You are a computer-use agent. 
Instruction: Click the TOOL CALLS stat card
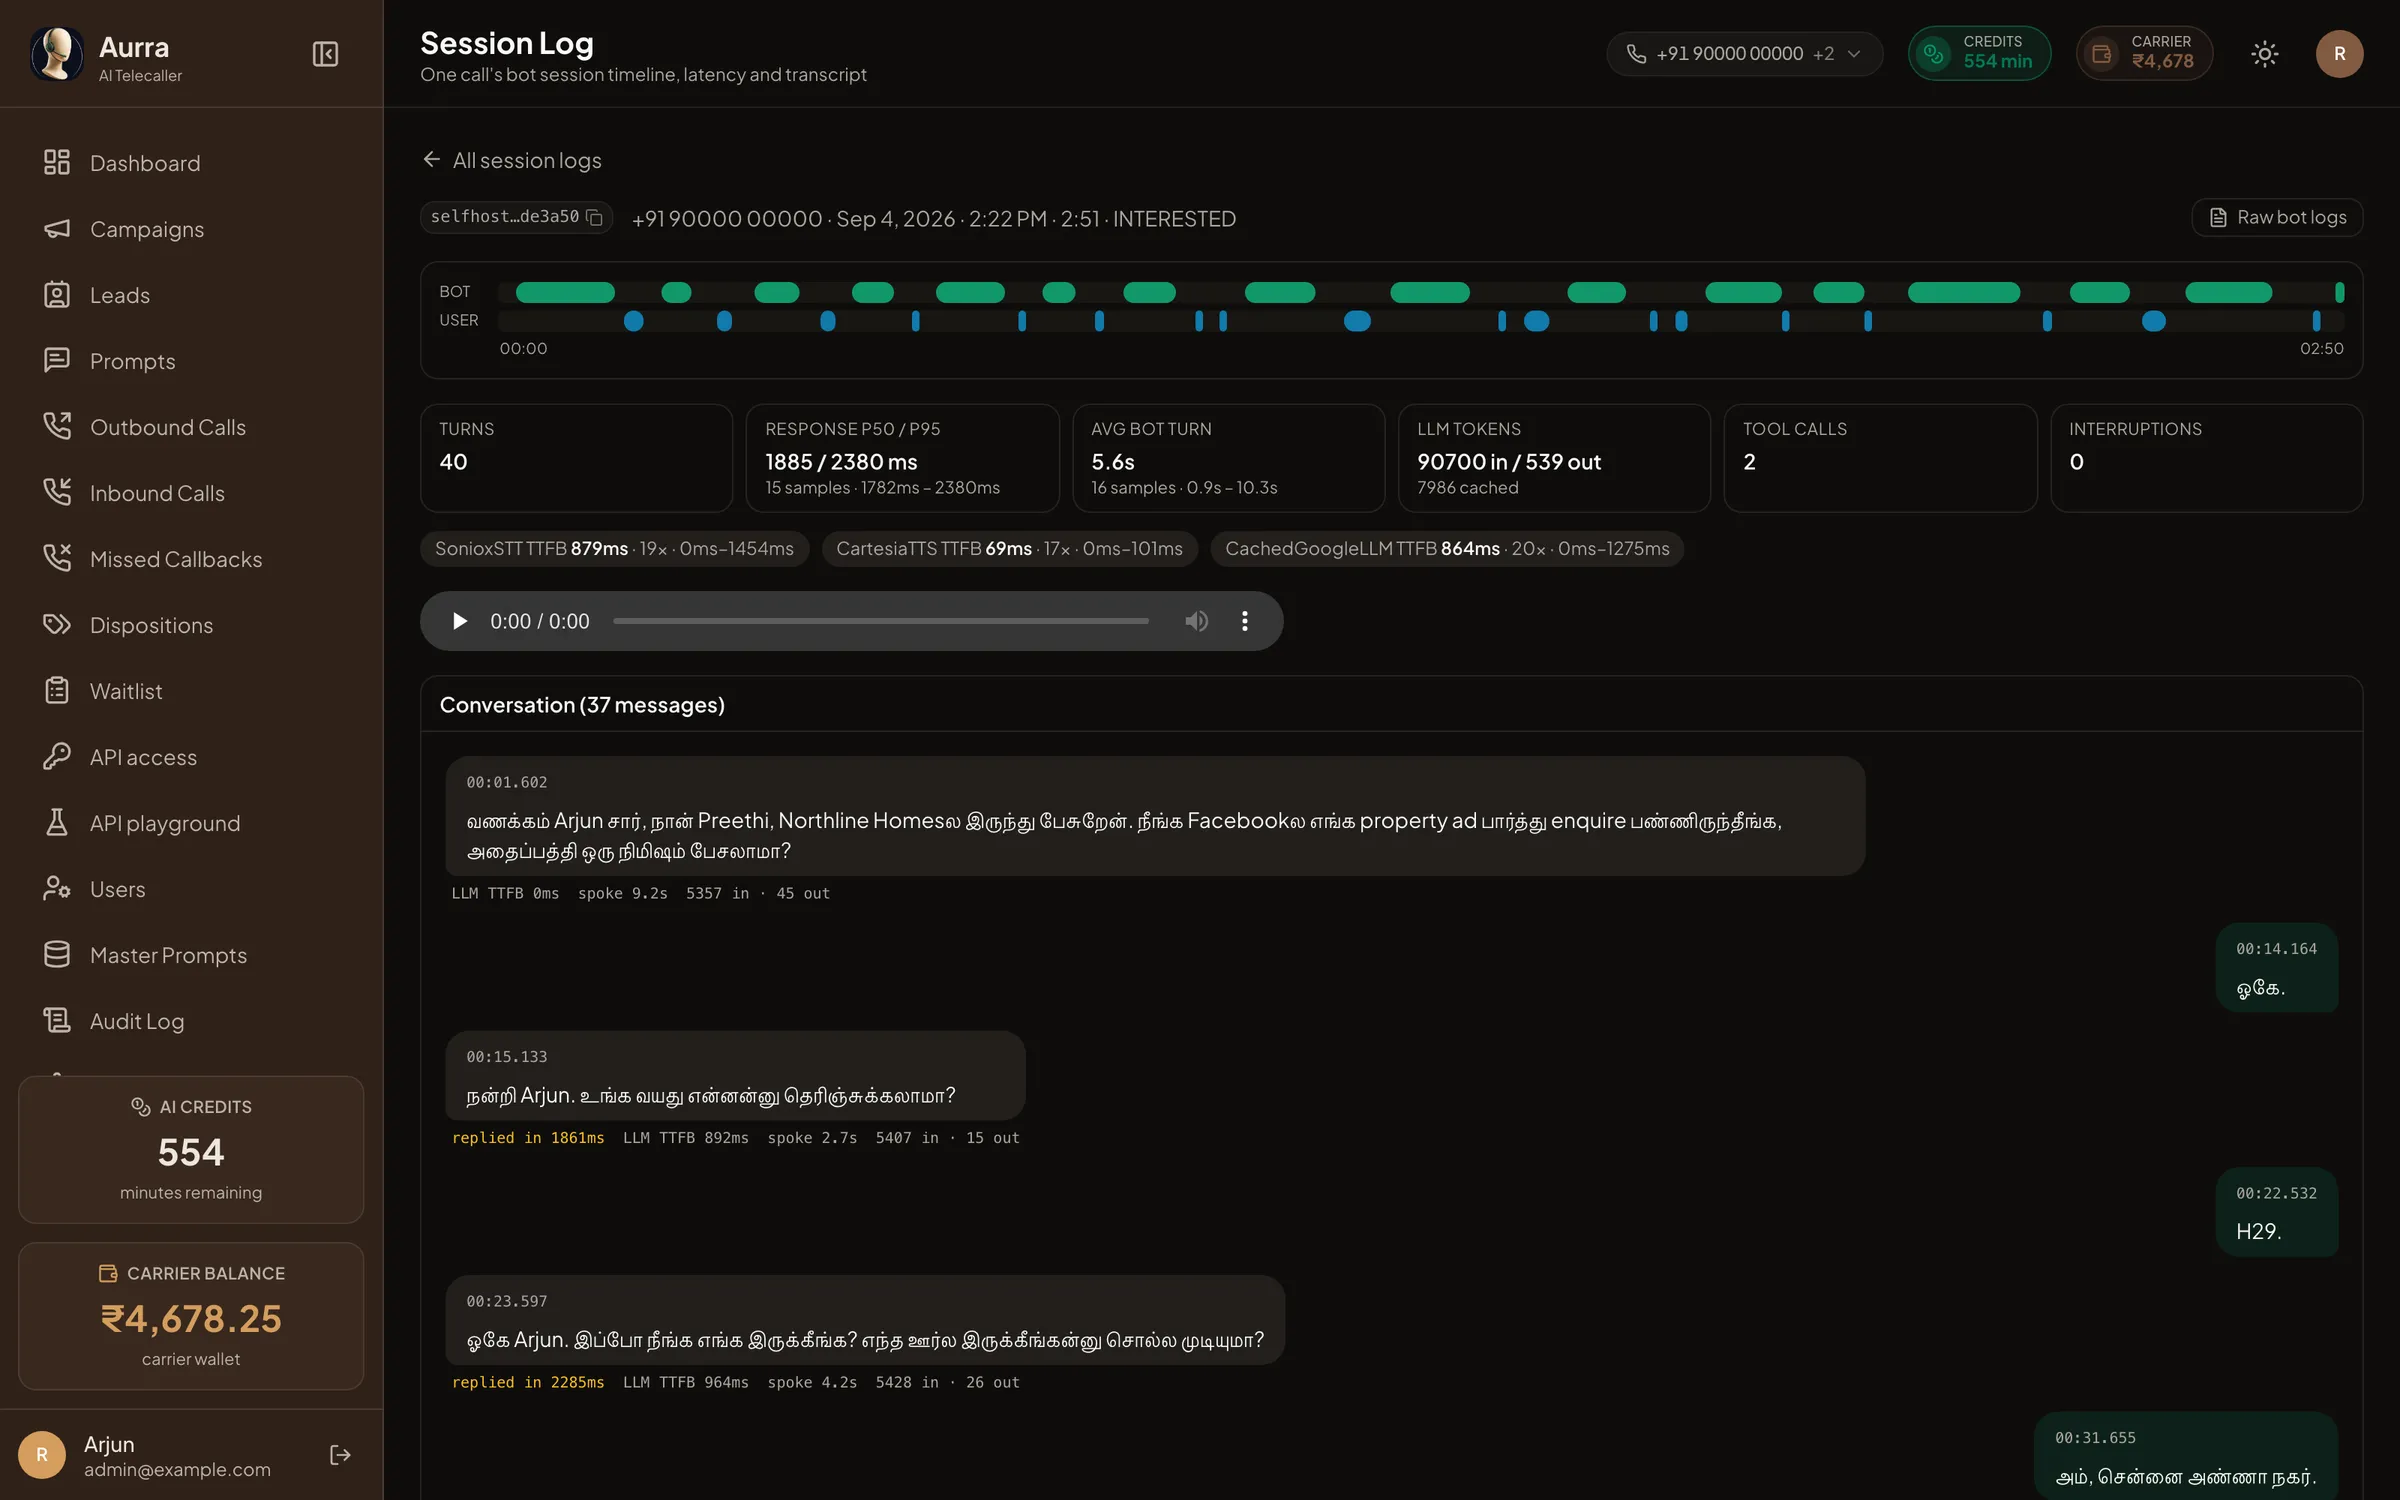[x=1880, y=458]
